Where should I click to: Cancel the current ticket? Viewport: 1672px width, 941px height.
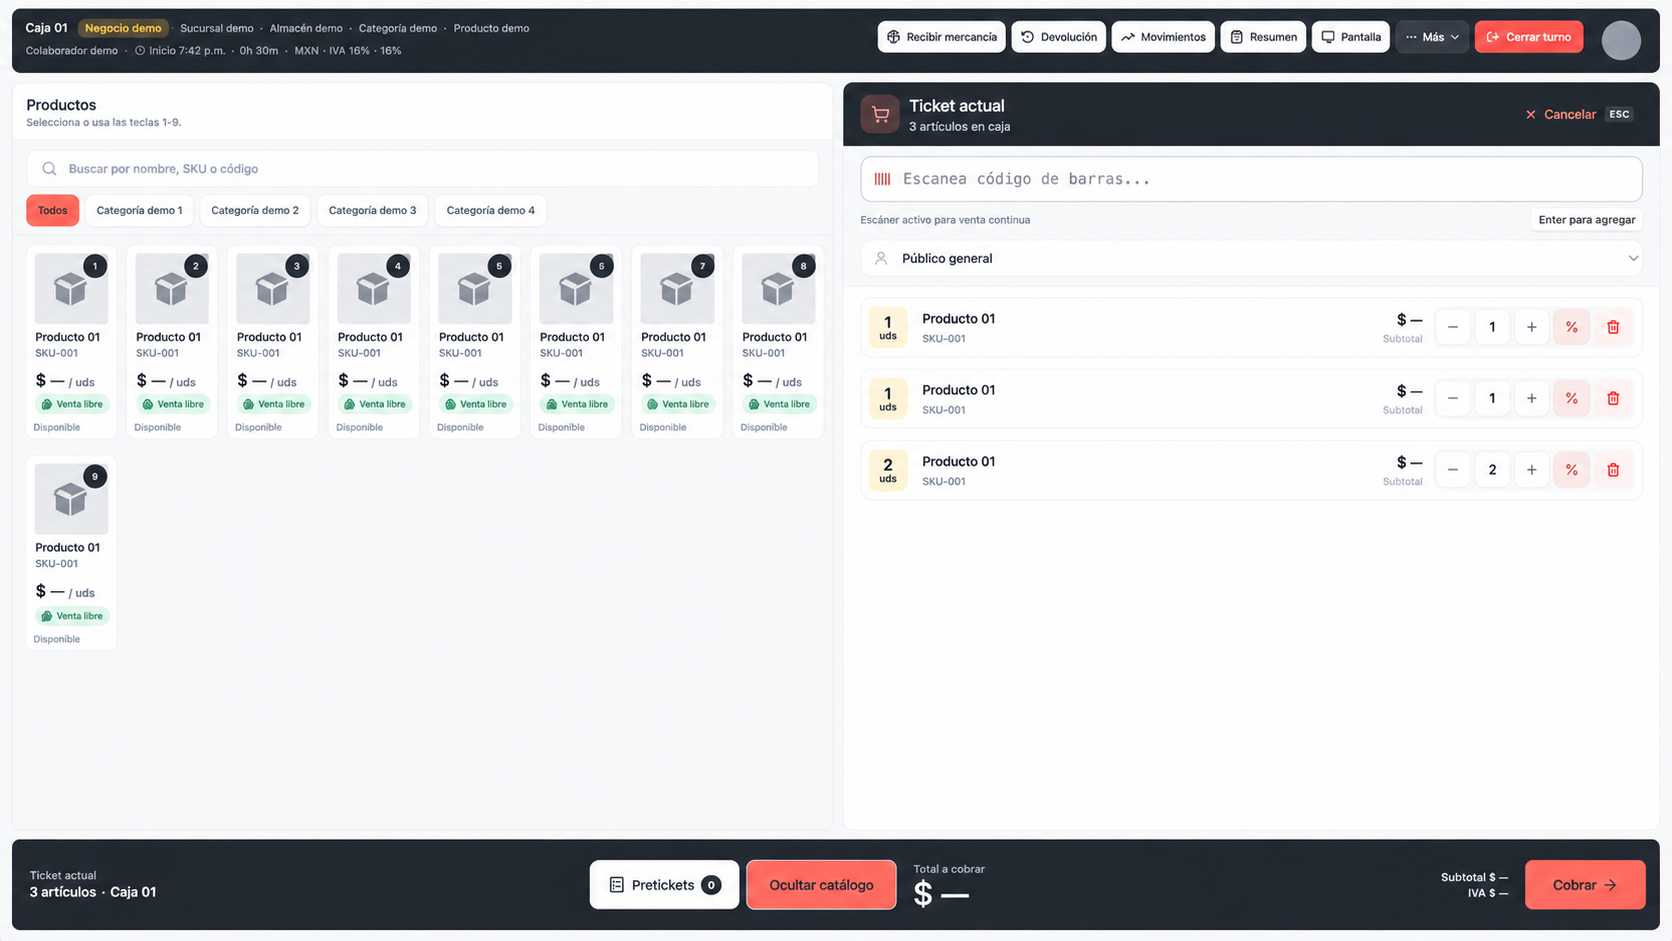click(1578, 114)
